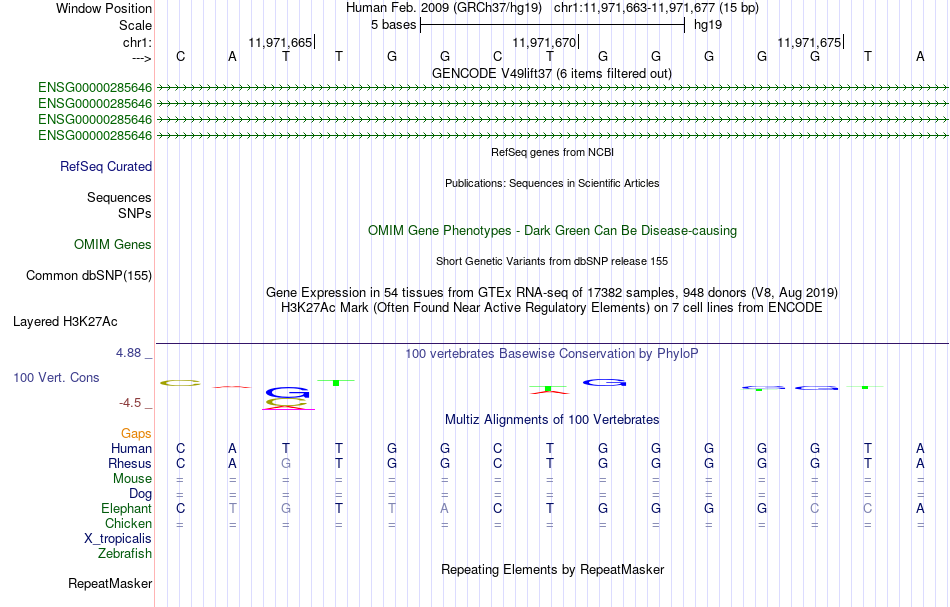This screenshot has height=607, width=950.
Task: Click '100 vertebrates Basewise Conservation by PhyloP' title
Action: [552, 353]
